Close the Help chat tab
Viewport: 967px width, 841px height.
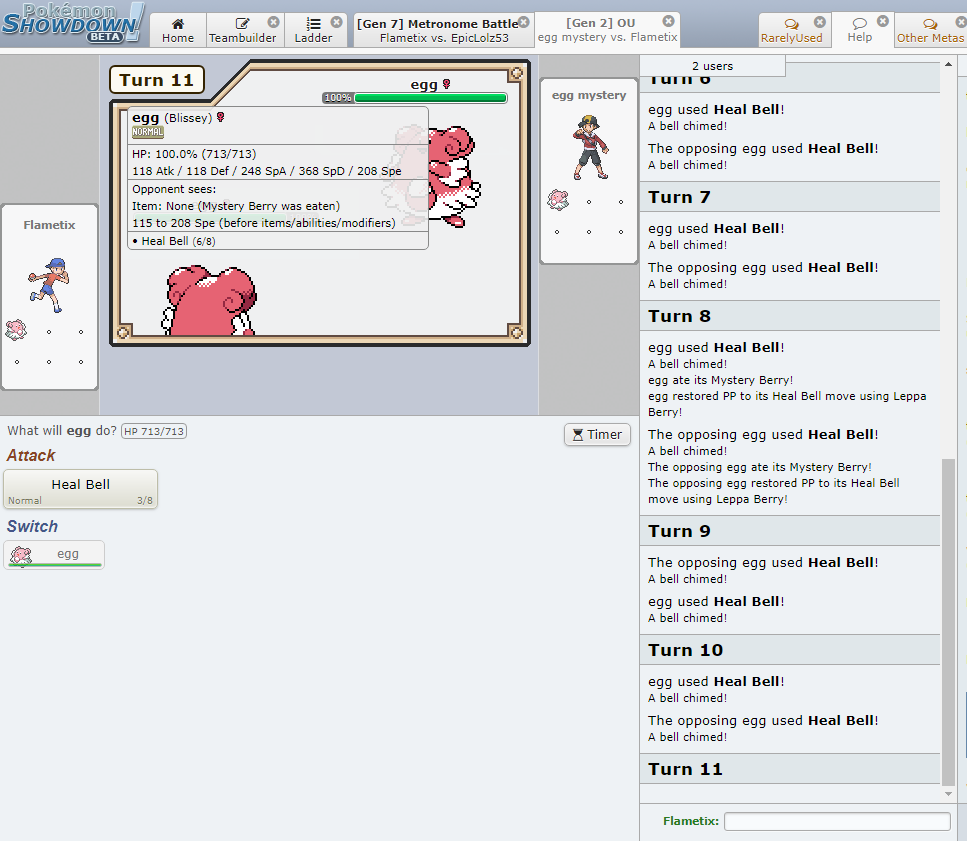pyautogui.click(x=882, y=21)
